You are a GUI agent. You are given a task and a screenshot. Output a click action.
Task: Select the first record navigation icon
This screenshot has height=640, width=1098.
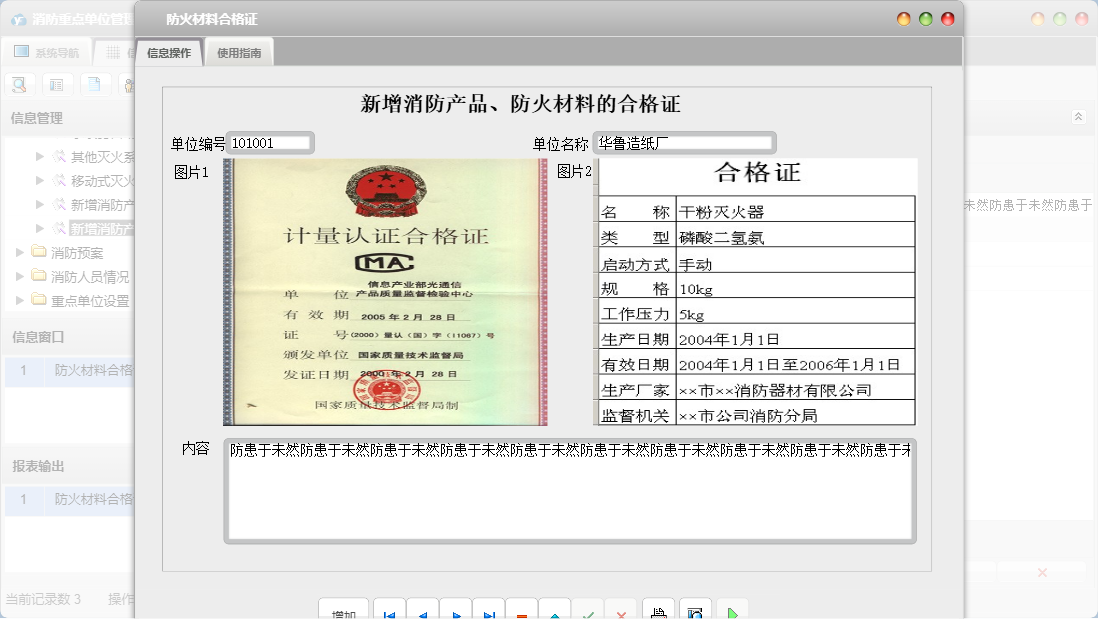(x=388, y=615)
